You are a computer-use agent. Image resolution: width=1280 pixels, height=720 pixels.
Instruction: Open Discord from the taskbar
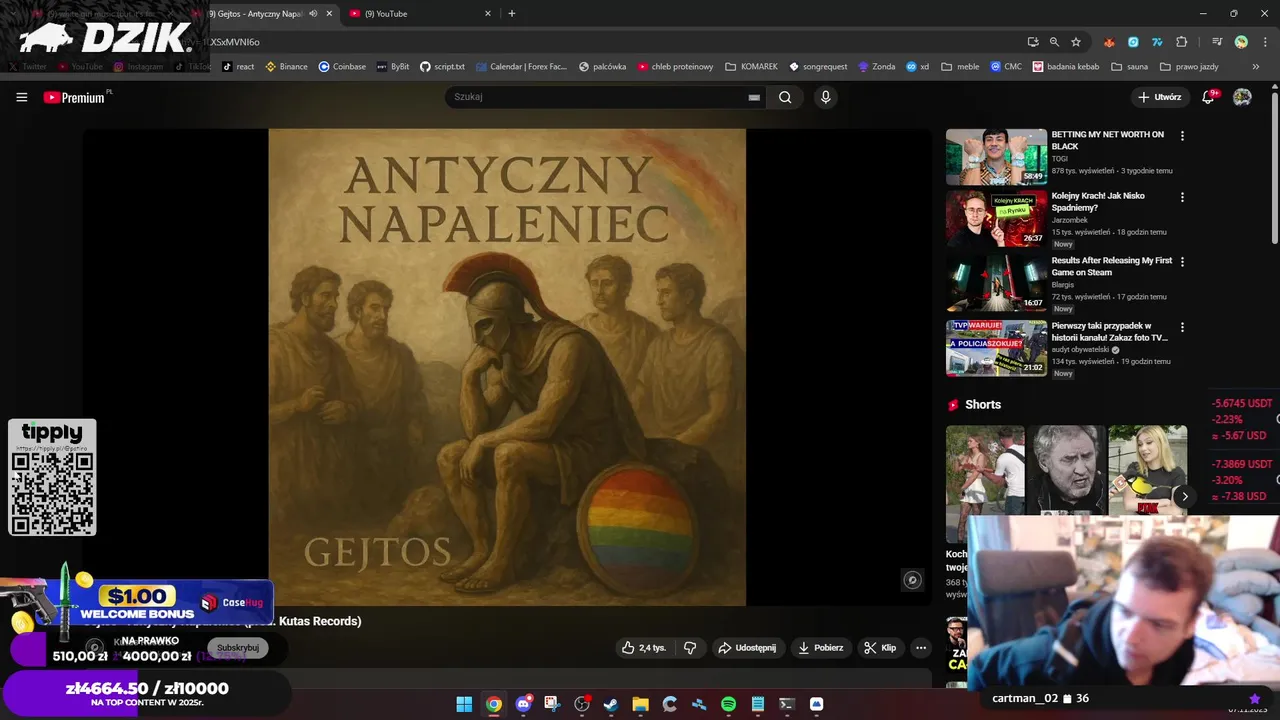523,704
